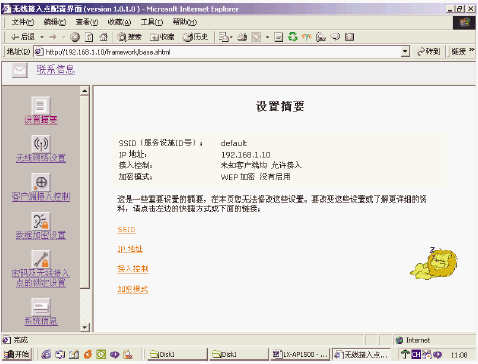Open the 文件 (File) menu
This screenshot has width=478, height=364.
(23, 22)
